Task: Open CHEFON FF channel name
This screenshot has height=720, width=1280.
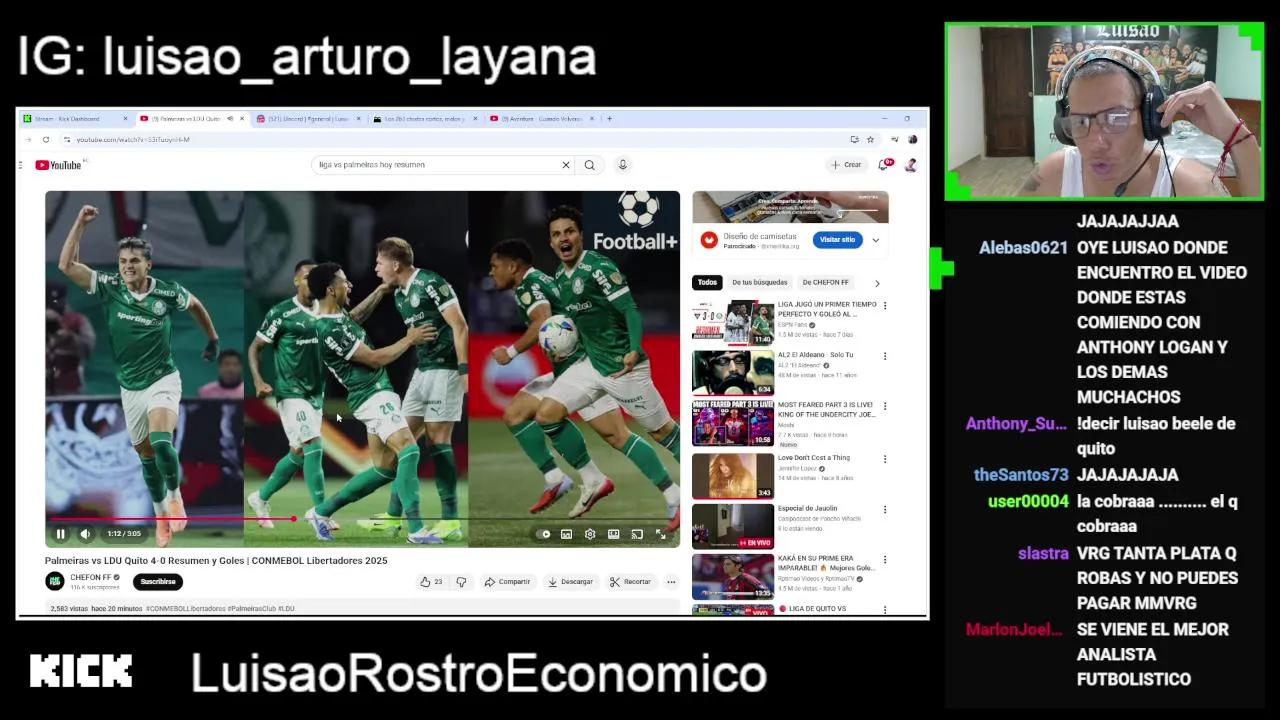Action: point(91,577)
